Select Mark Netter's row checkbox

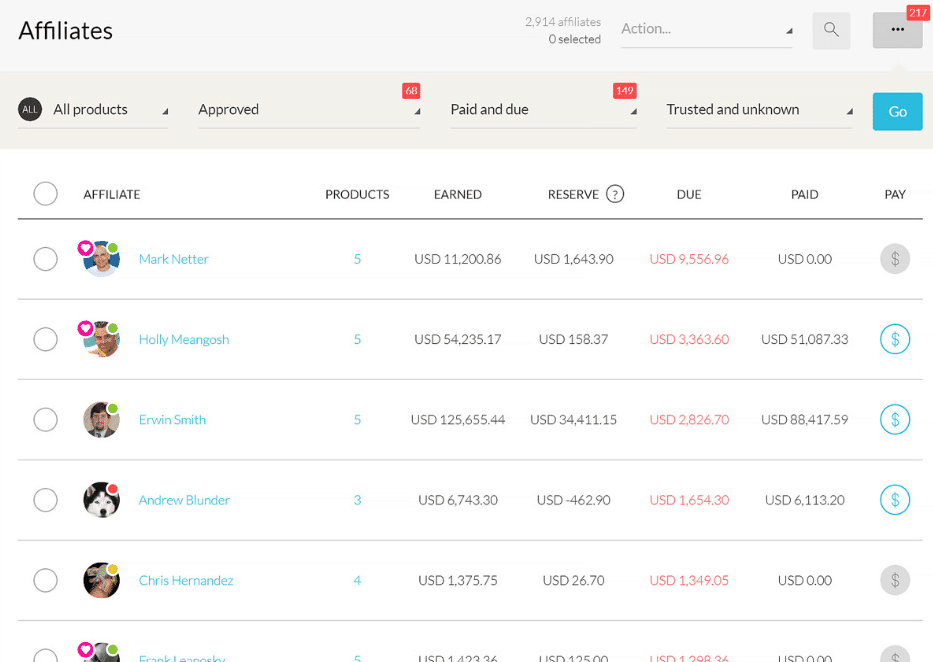coord(45,259)
